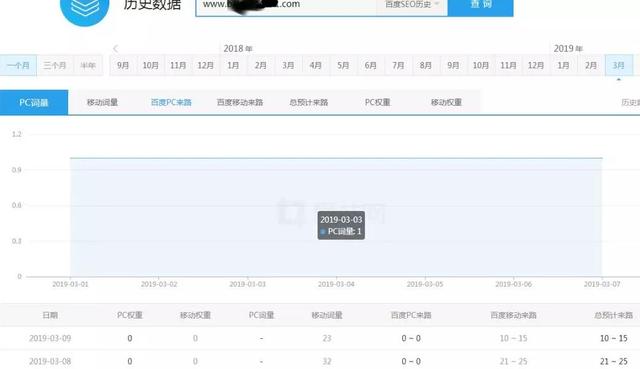Click the 0.9 y-axis value

tap(17, 170)
